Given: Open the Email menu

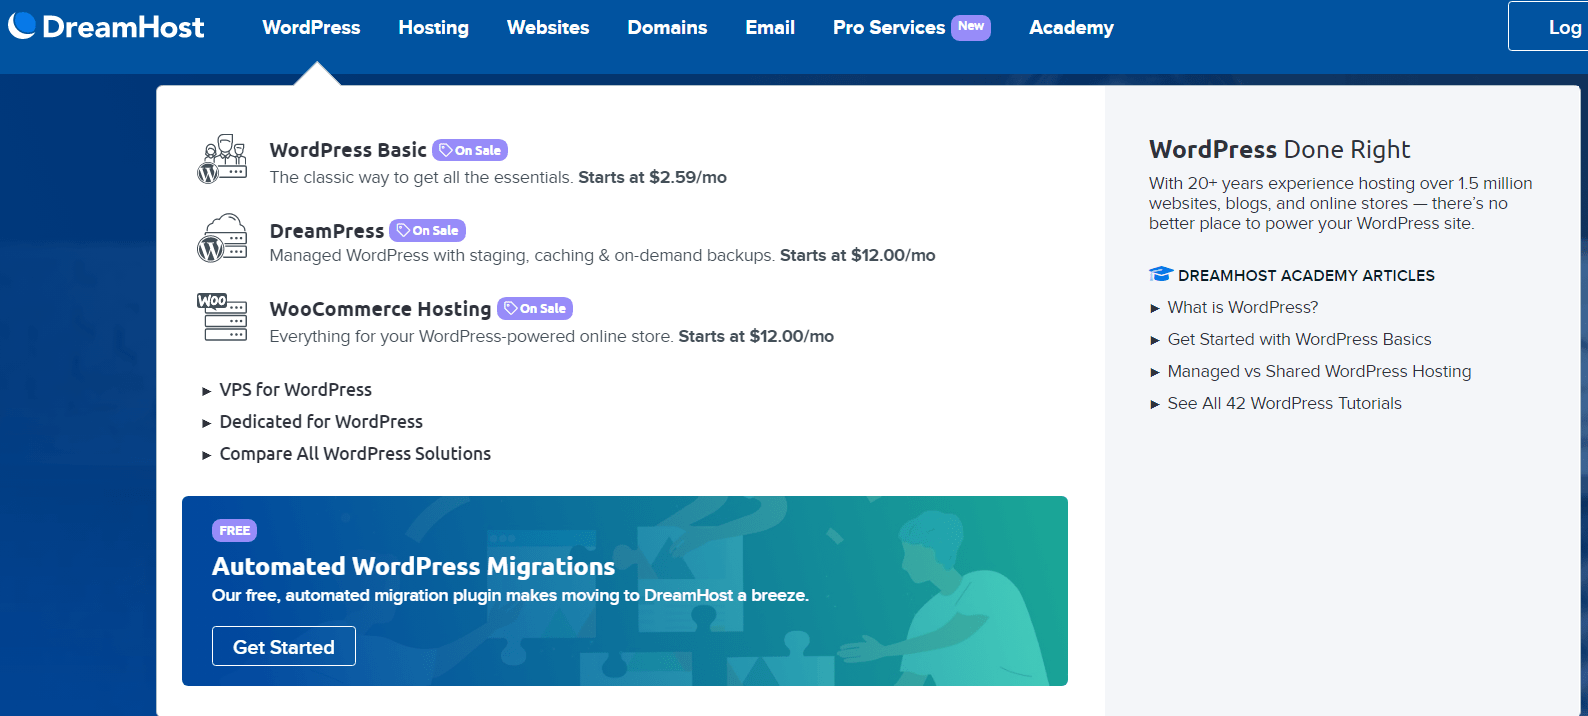Looking at the screenshot, I should coord(770,27).
